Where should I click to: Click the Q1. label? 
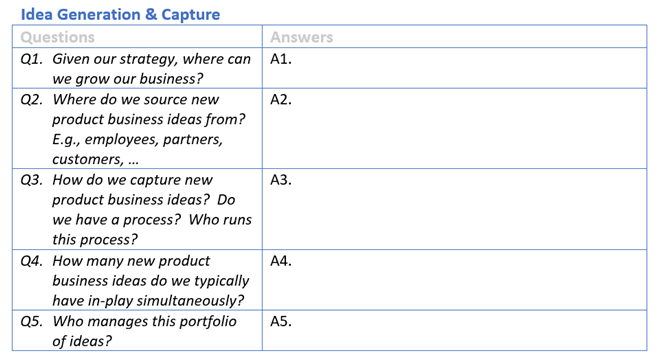coord(32,59)
